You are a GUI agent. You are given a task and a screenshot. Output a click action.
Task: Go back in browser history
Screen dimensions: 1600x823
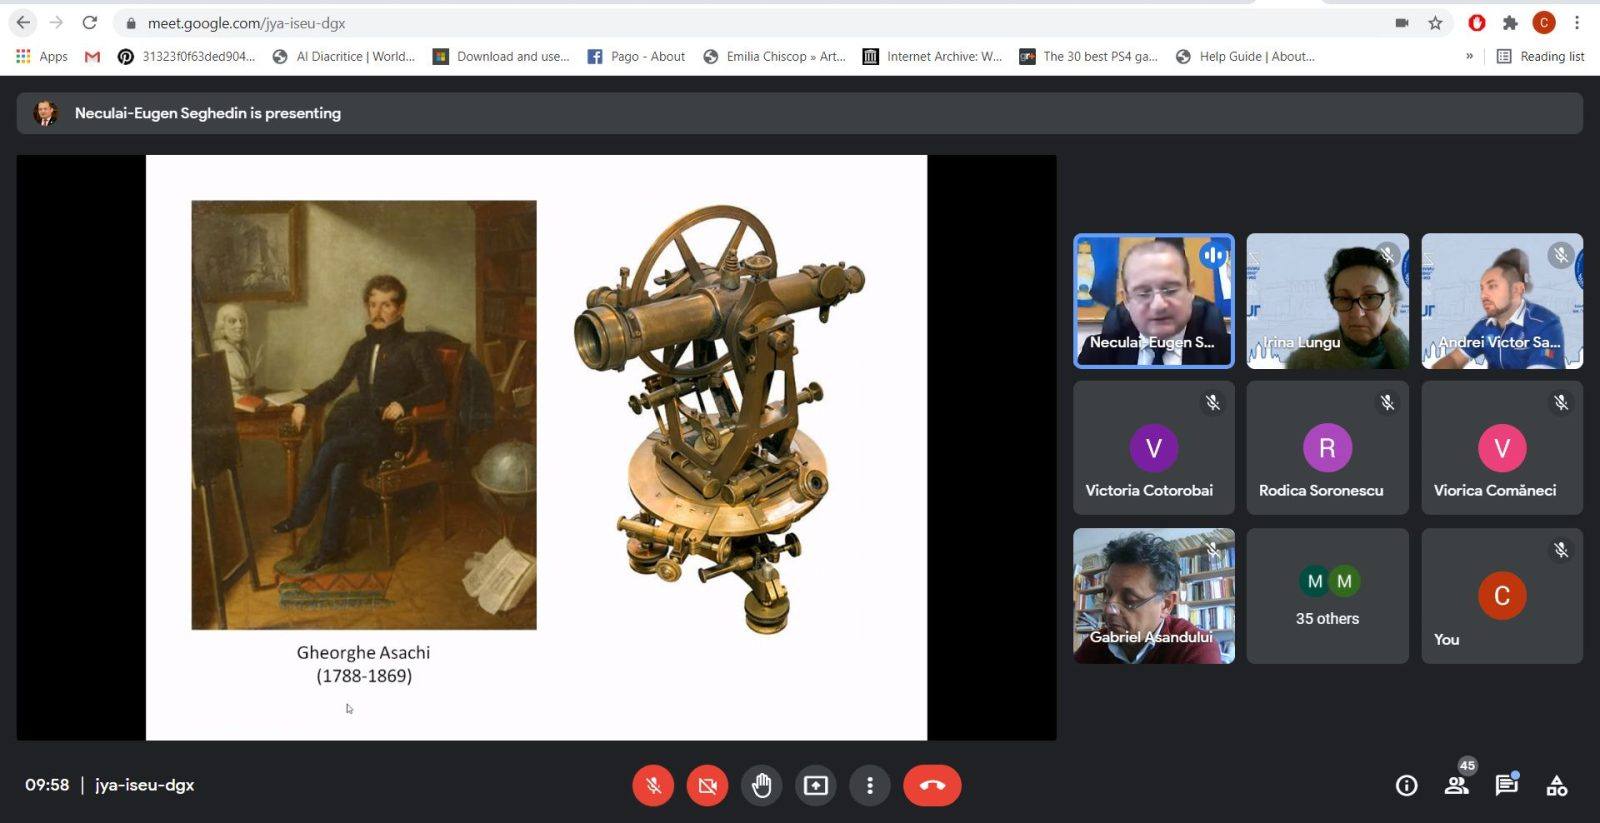tap(23, 22)
